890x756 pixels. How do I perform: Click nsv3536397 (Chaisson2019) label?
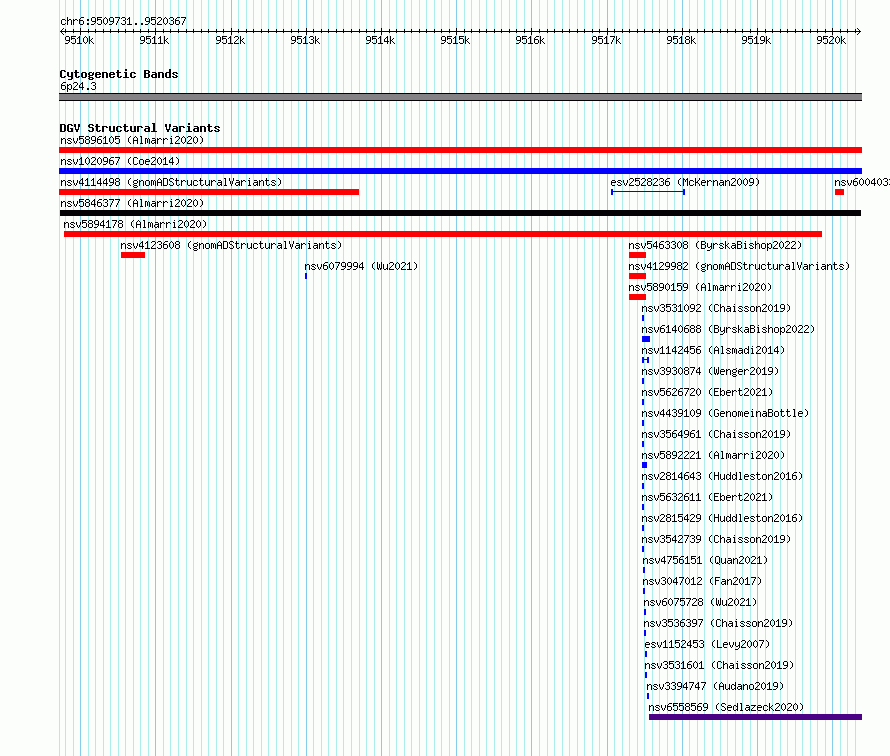click(718, 623)
